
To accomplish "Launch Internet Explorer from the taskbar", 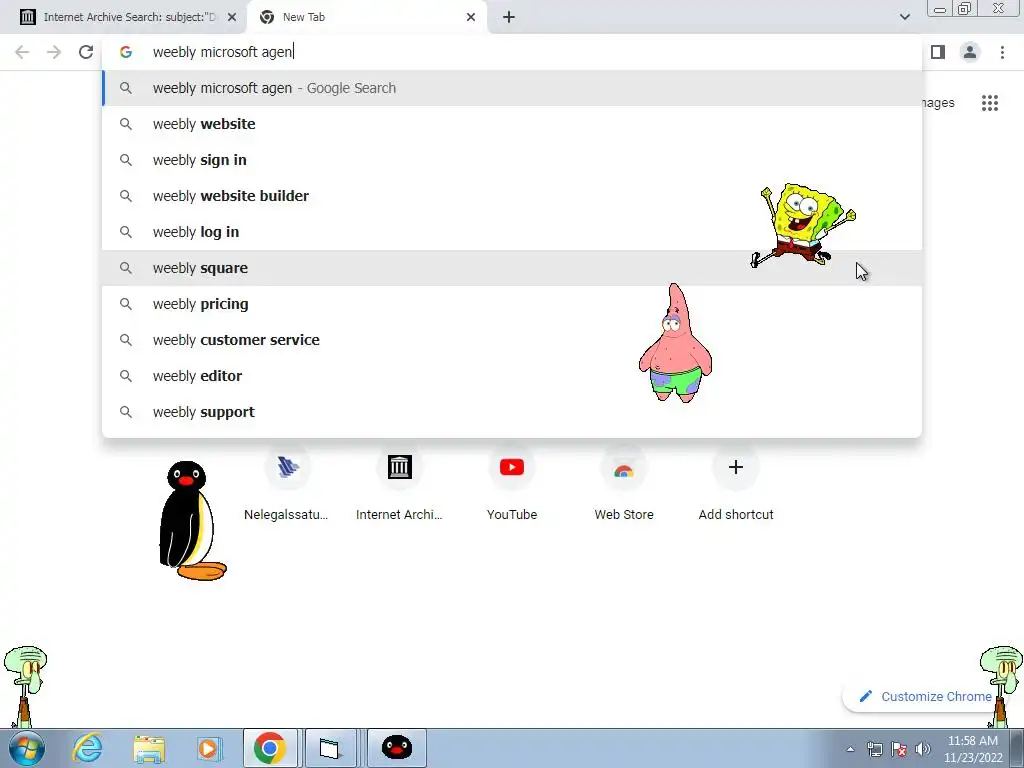I will [x=87, y=748].
